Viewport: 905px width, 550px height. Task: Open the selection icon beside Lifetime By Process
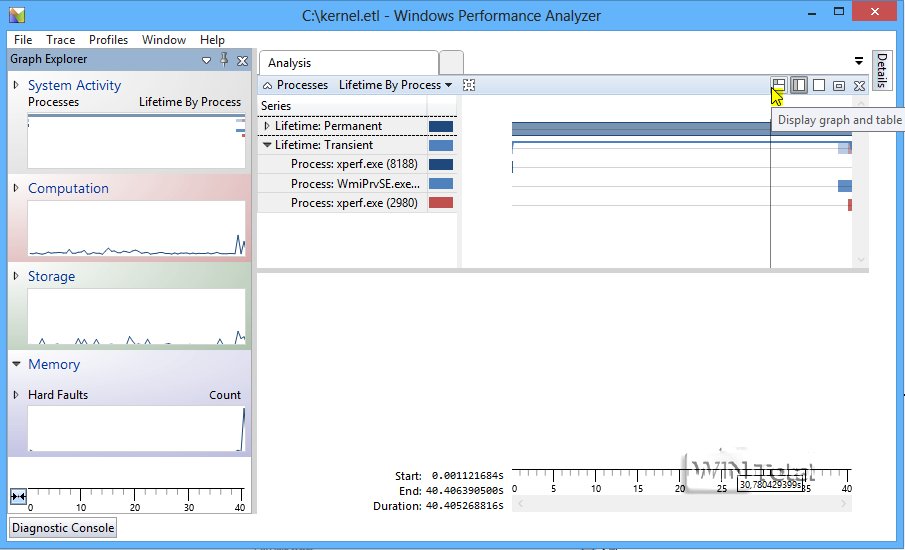(468, 85)
